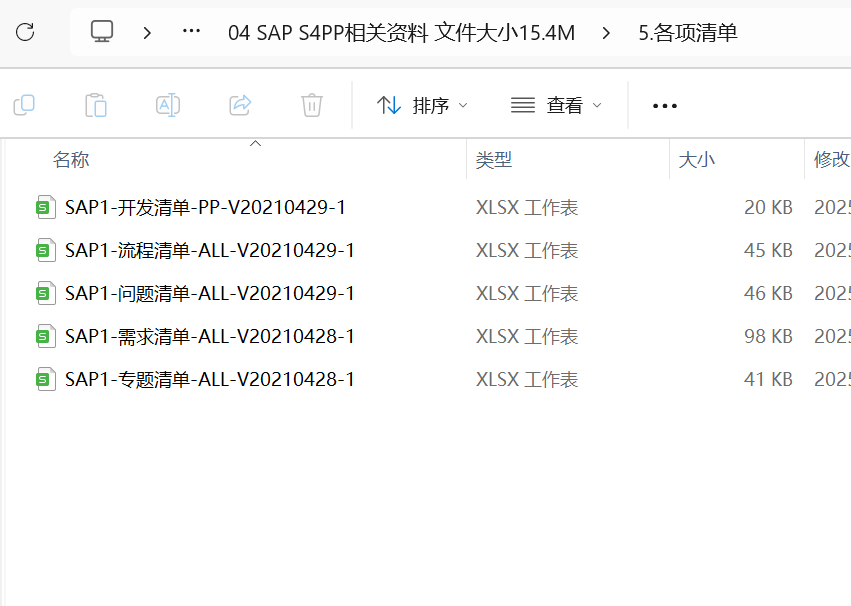Click the Copy icon in toolbar
The width and height of the screenshot is (851, 606).
24,105
